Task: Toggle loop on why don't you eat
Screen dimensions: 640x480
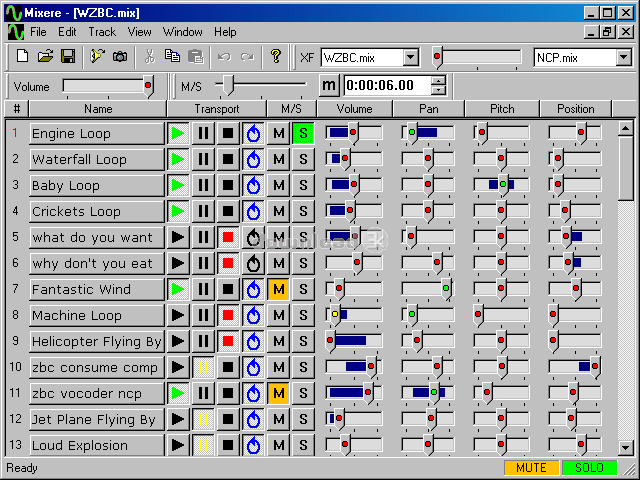Action: (x=253, y=263)
